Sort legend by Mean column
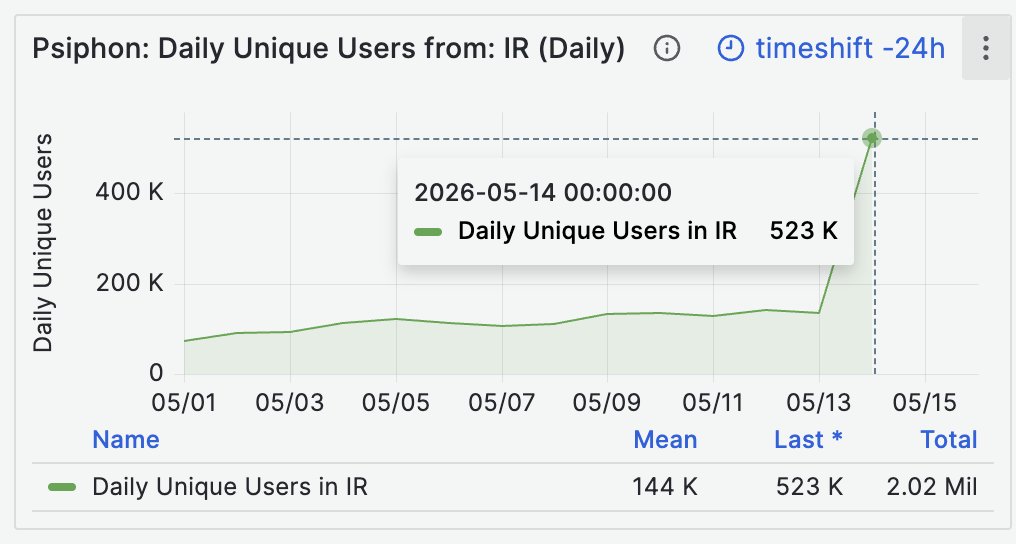This screenshot has width=1016, height=544. 665,440
